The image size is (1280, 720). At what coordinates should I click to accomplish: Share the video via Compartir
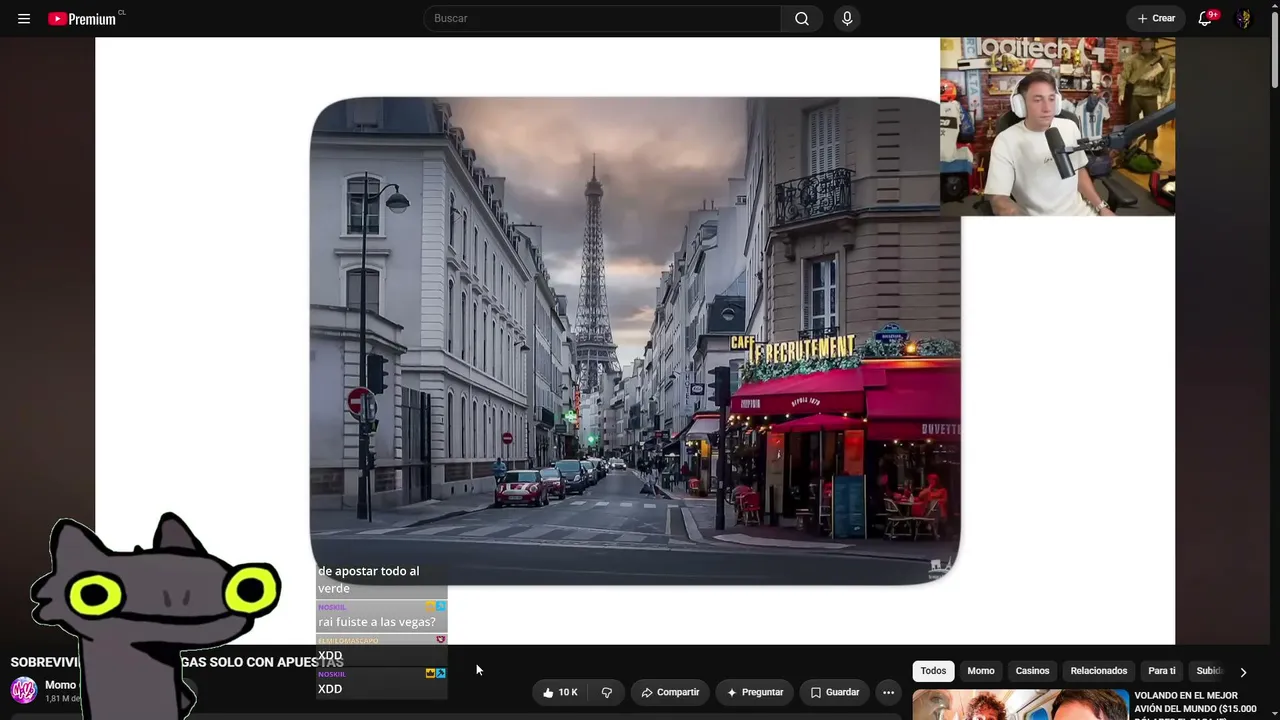point(670,692)
